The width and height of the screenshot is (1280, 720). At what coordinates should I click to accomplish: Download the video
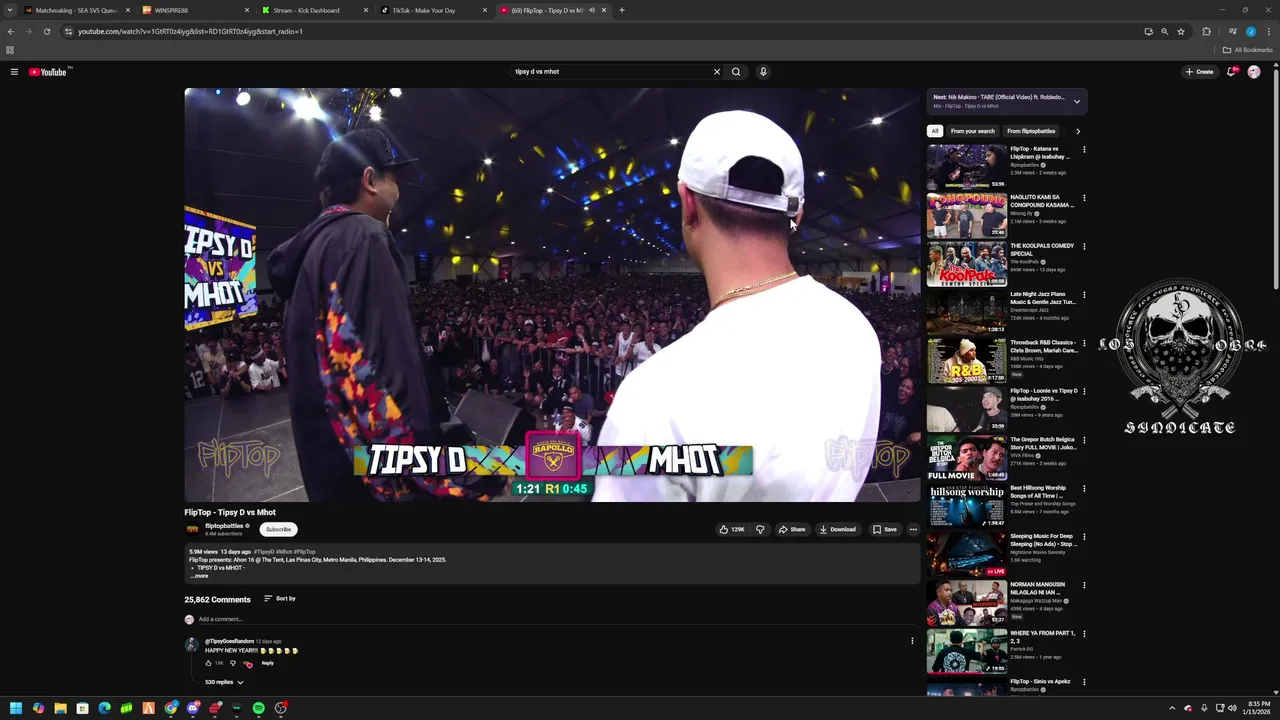coord(838,529)
